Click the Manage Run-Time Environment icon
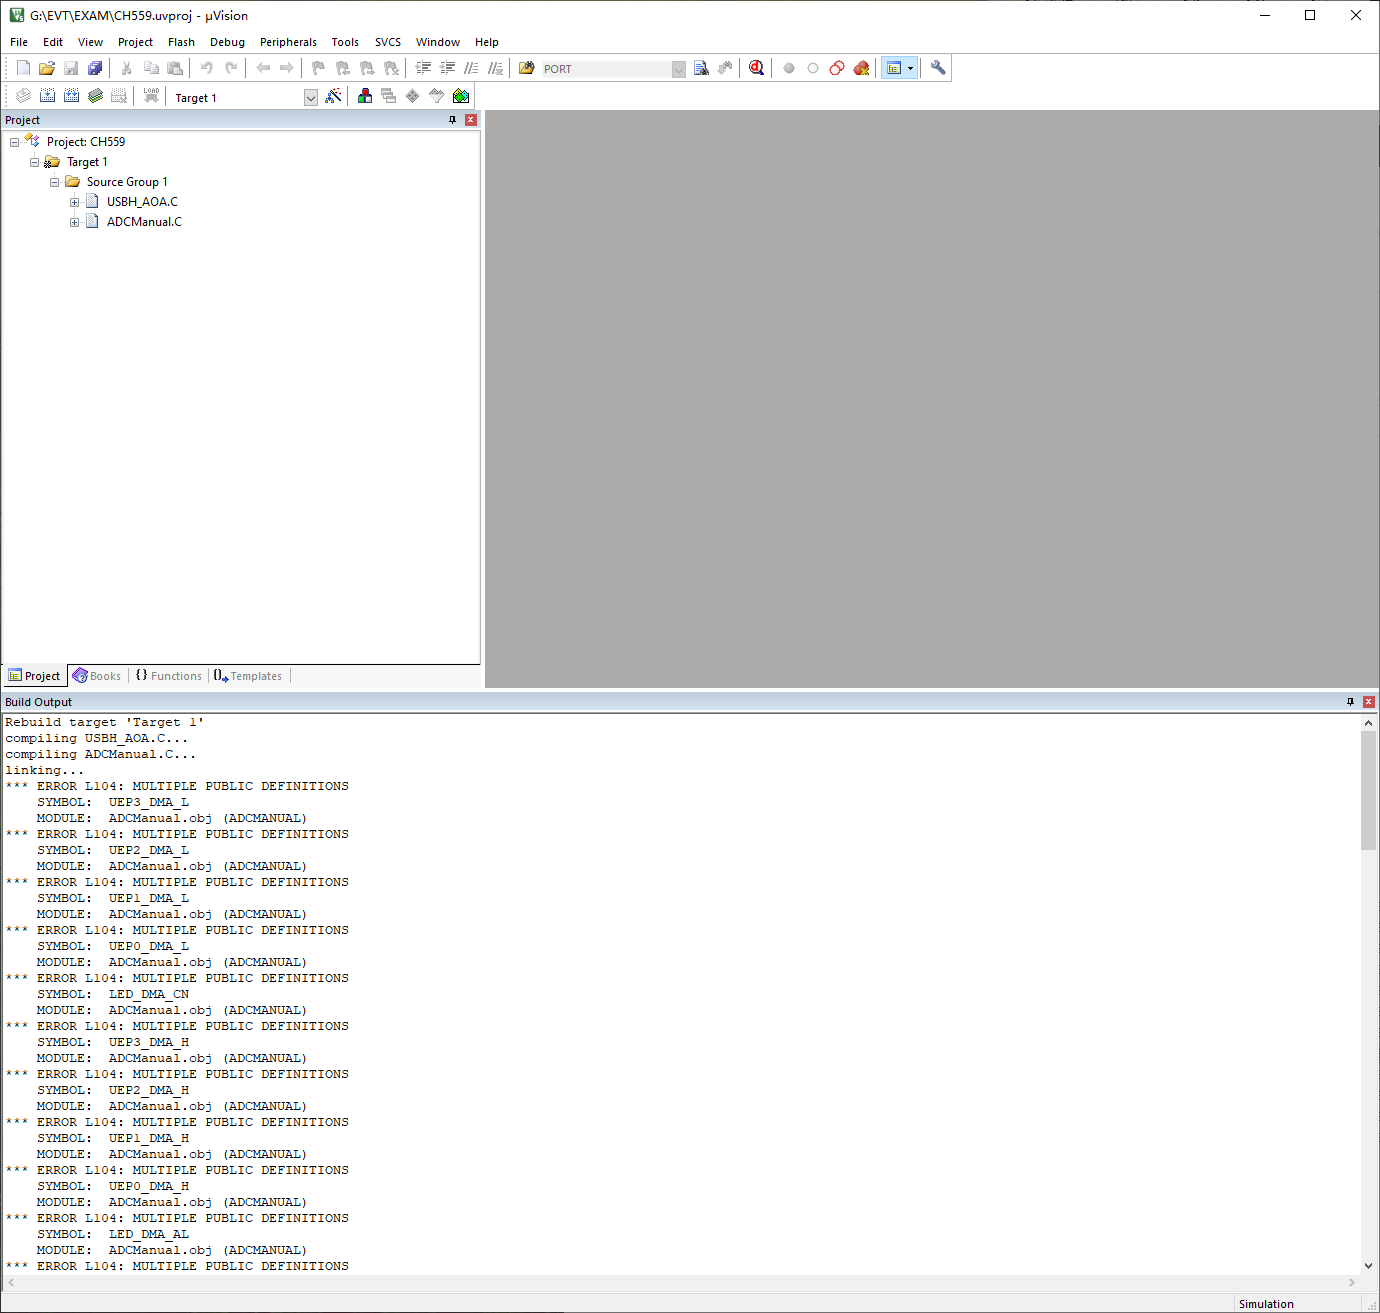 pyautogui.click(x=413, y=96)
